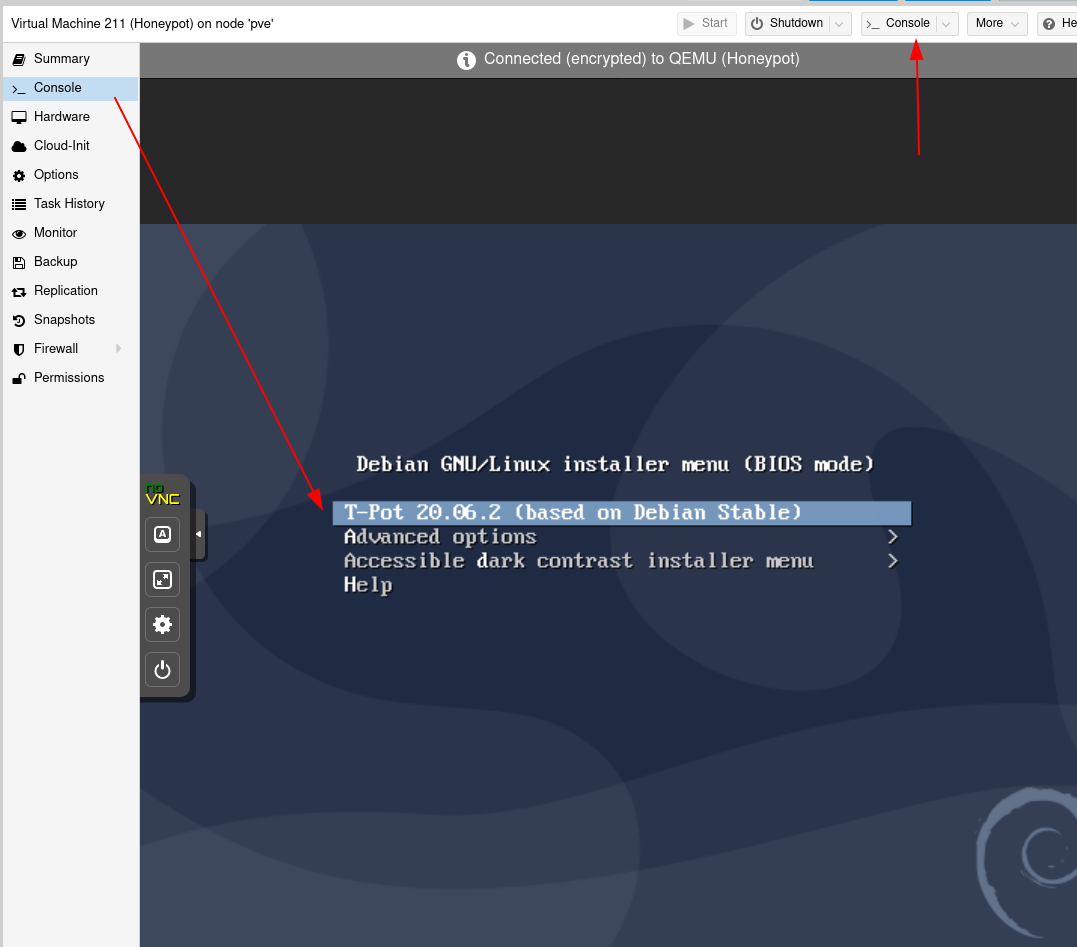Image resolution: width=1077 pixels, height=947 pixels.
Task: Open noVNC settings gear
Action: click(163, 625)
